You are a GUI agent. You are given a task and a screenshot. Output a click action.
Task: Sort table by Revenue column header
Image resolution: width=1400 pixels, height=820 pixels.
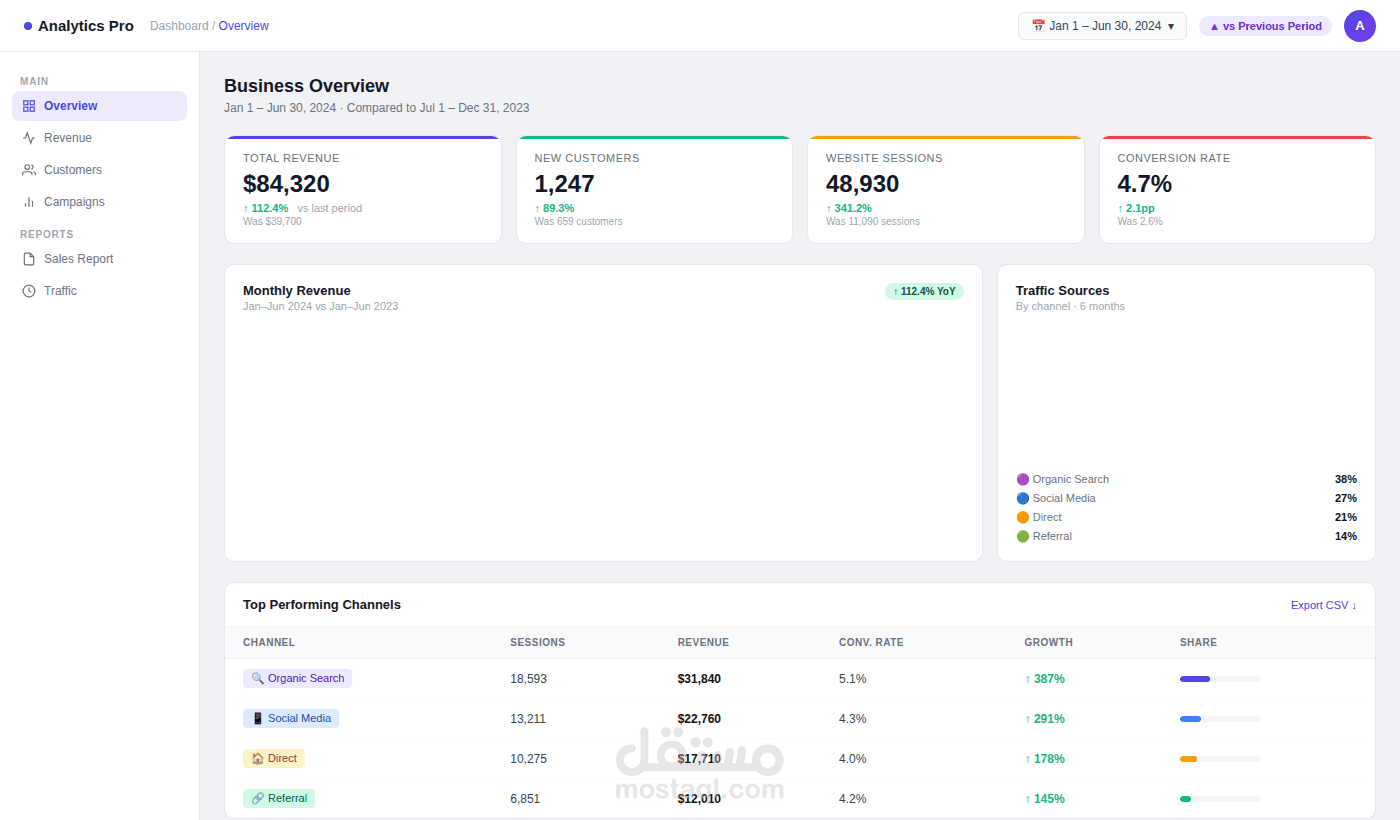coord(703,642)
